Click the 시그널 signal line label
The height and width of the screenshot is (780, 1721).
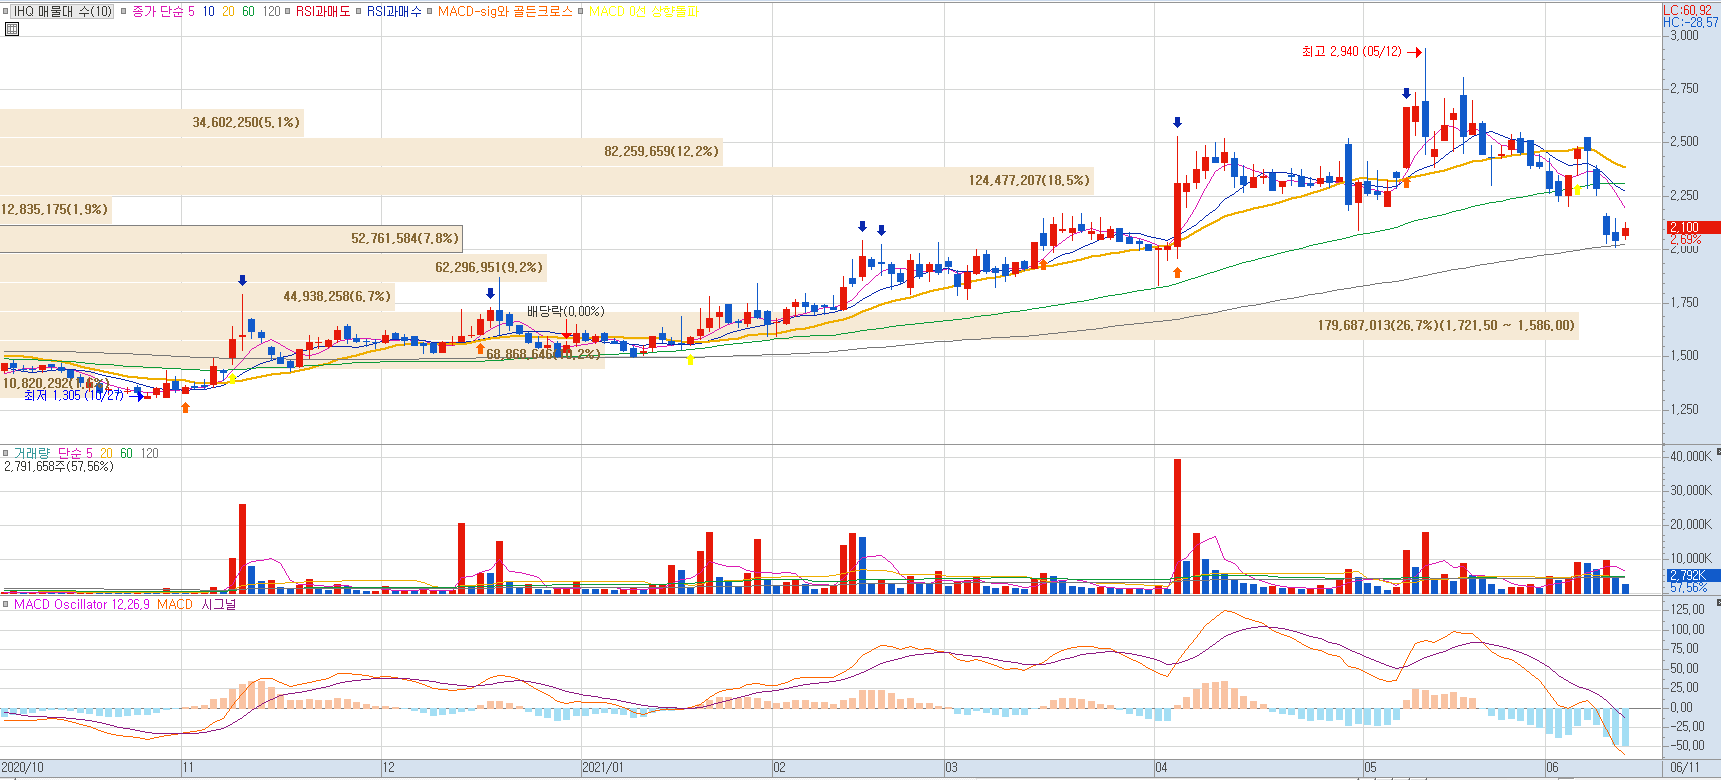(218, 605)
